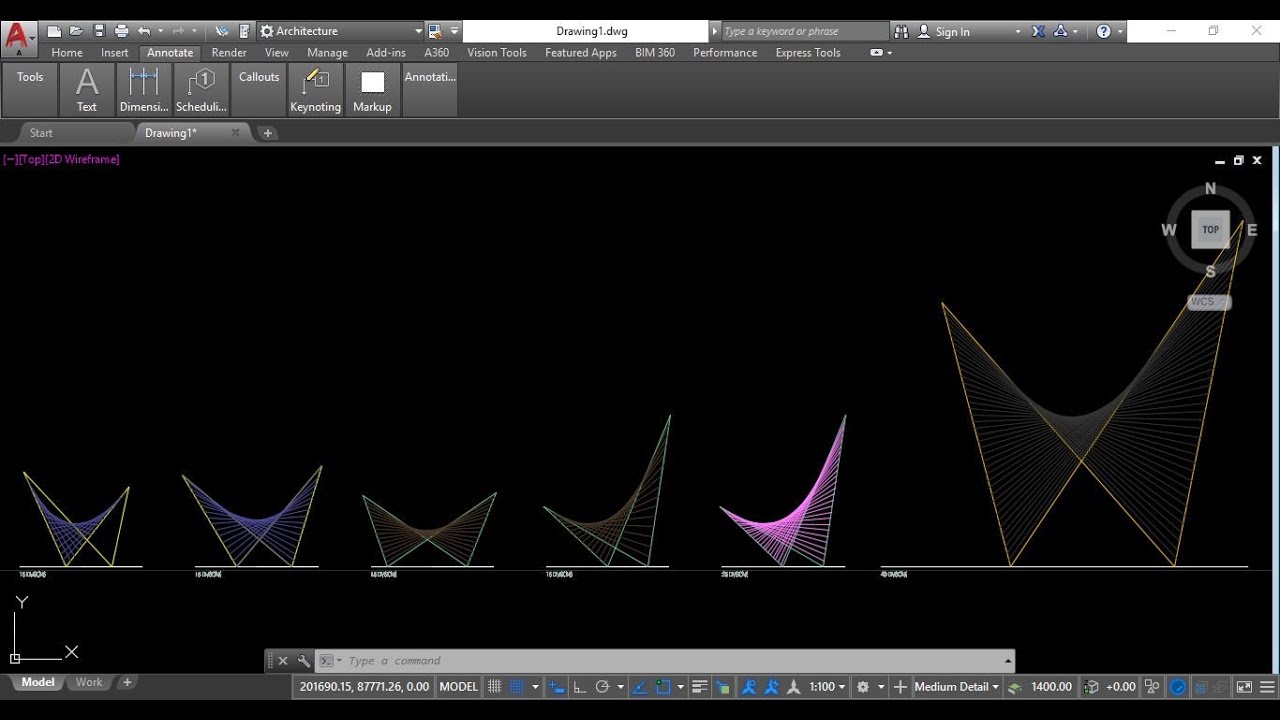Click the Tools panel button
1280x720 pixels.
[30, 90]
